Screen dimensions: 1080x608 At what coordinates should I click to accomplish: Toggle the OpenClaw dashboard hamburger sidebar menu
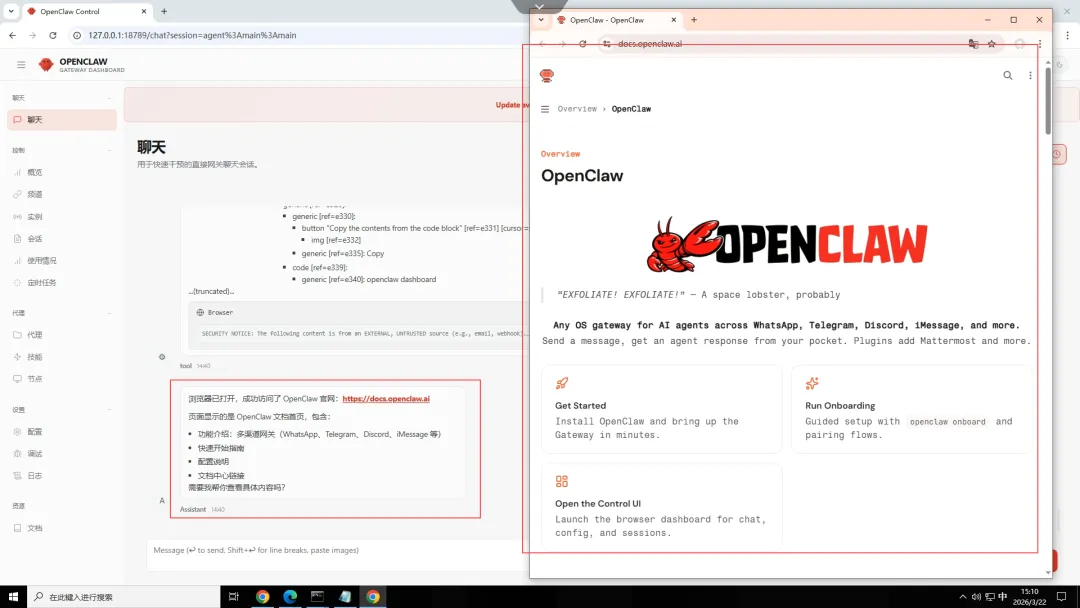coord(21,65)
